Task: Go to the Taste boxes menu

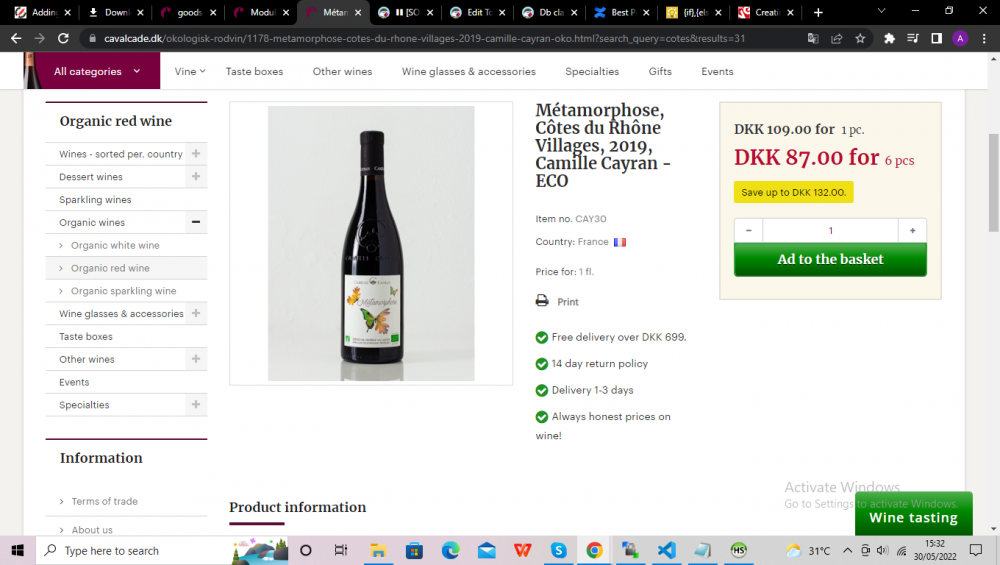Action: (x=254, y=72)
